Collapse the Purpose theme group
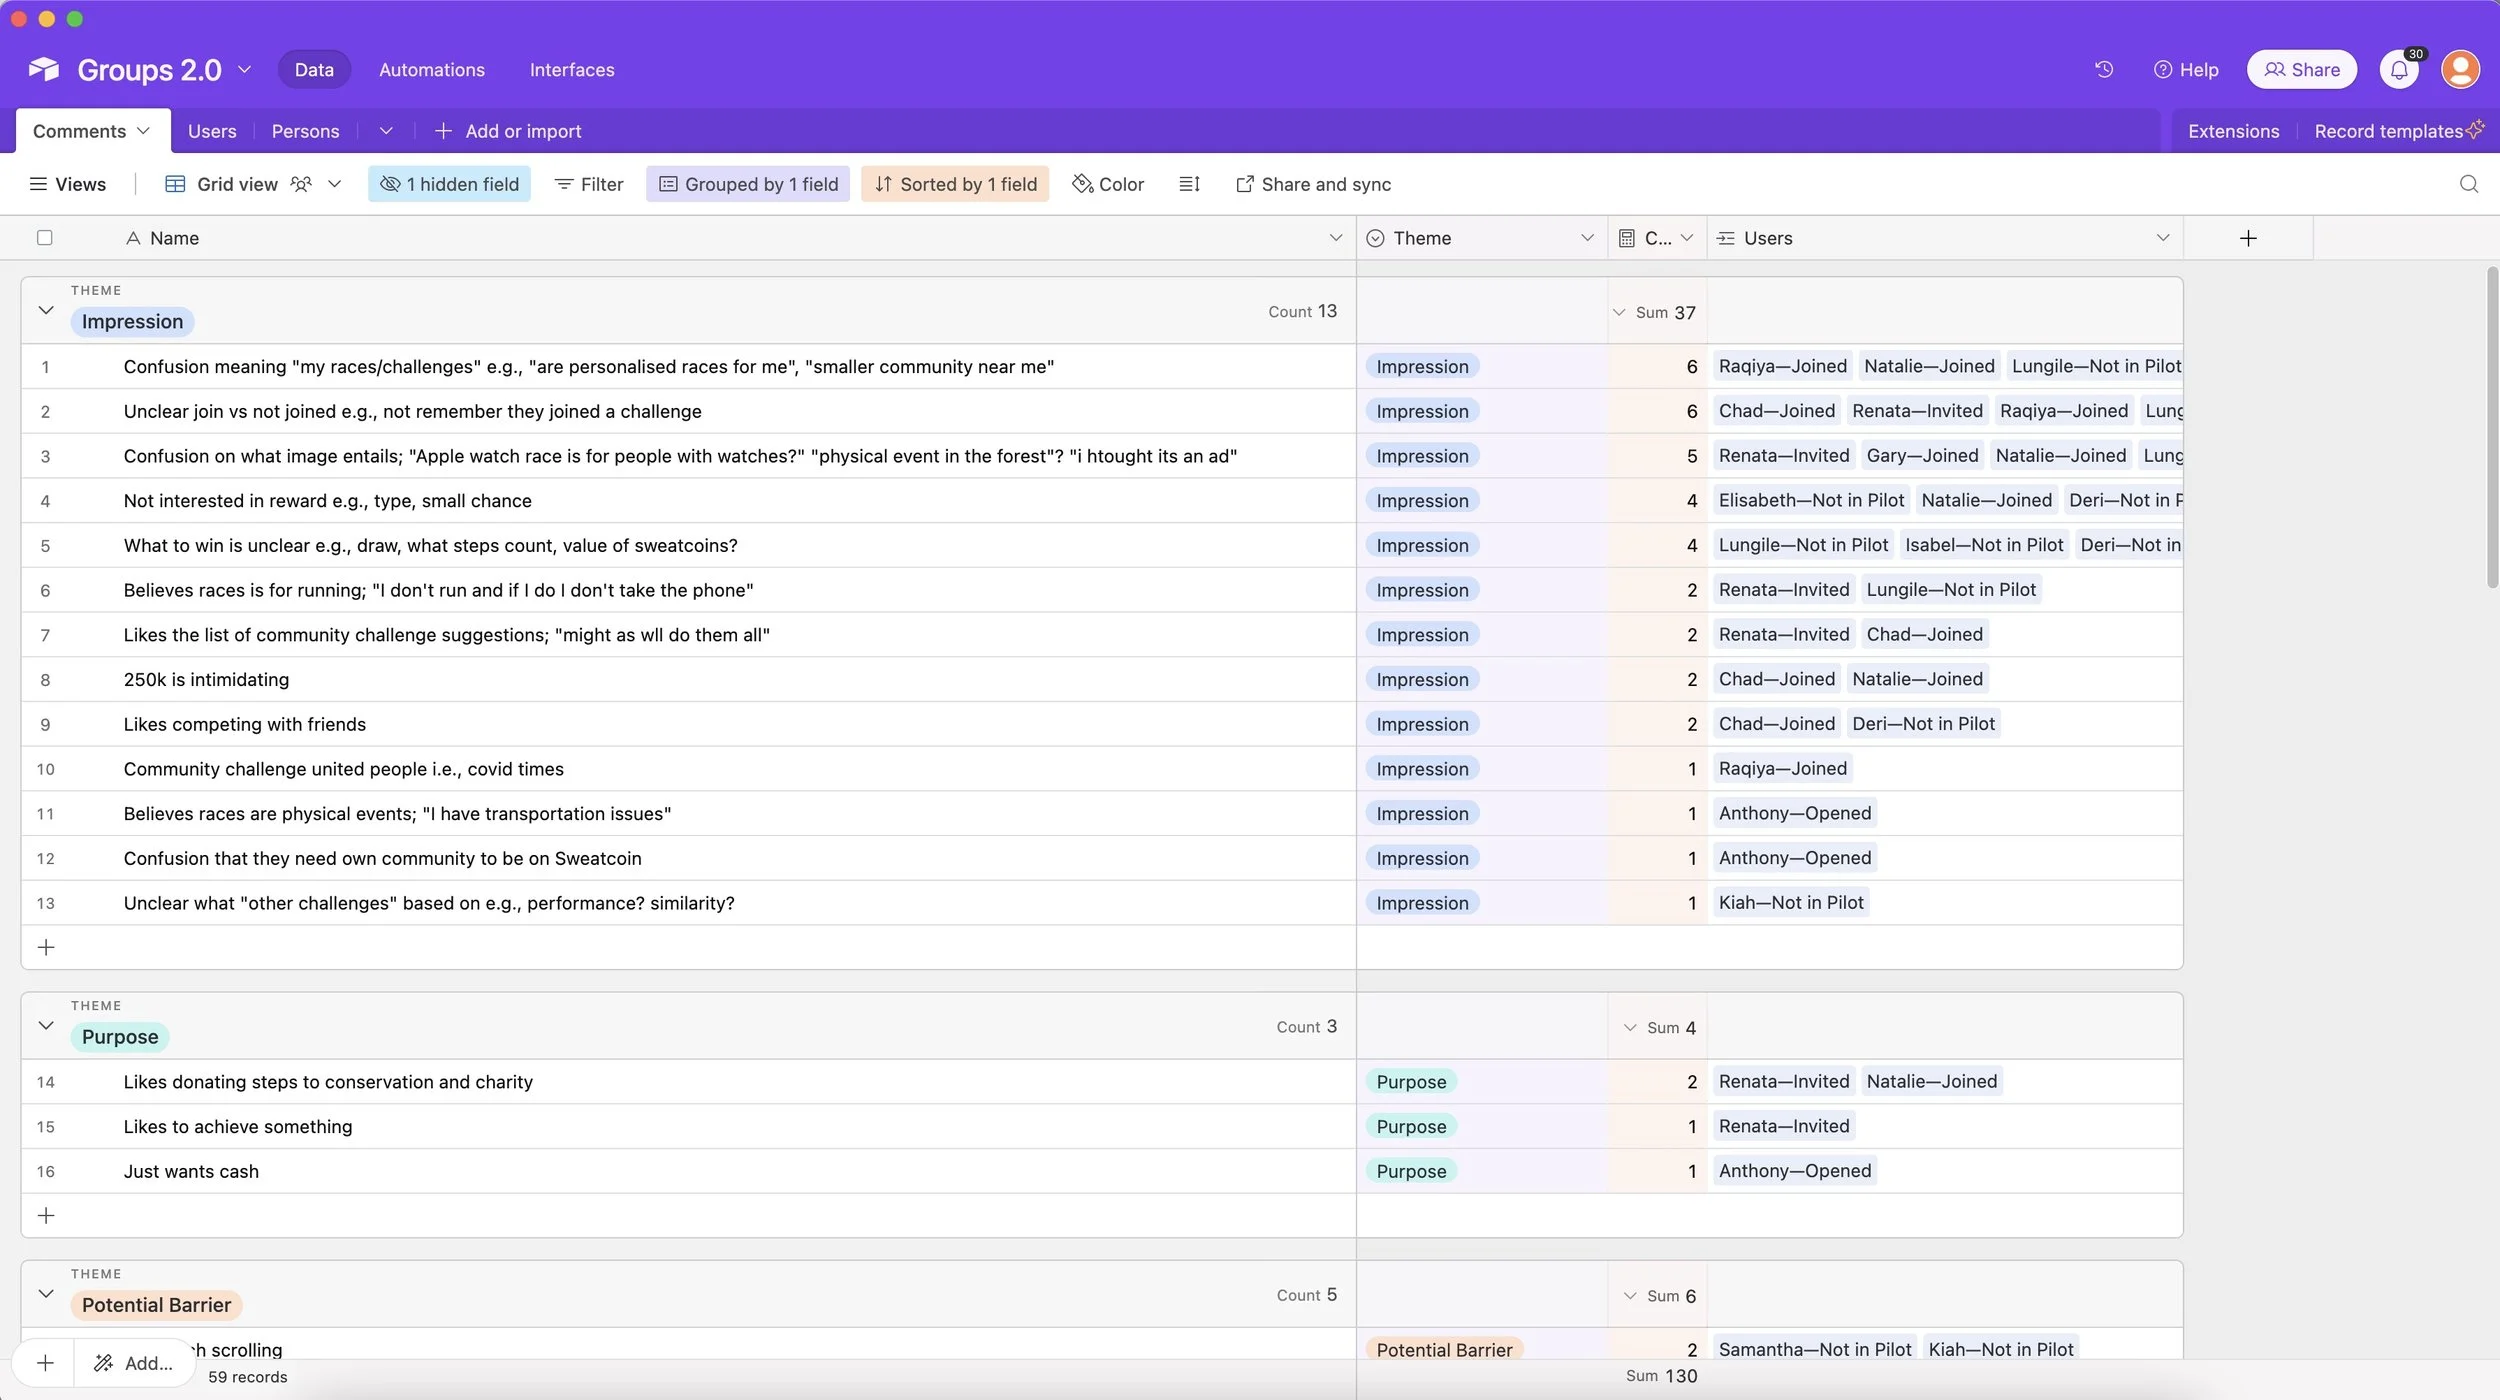This screenshot has height=1400, width=2500. tap(46, 1025)
